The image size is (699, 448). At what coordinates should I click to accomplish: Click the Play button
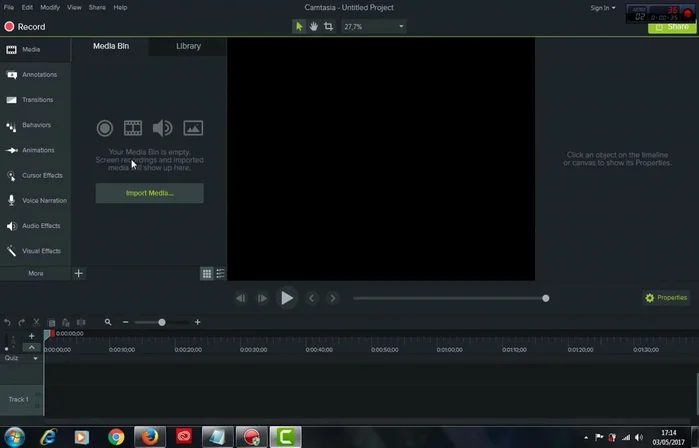tap(287, 298)
